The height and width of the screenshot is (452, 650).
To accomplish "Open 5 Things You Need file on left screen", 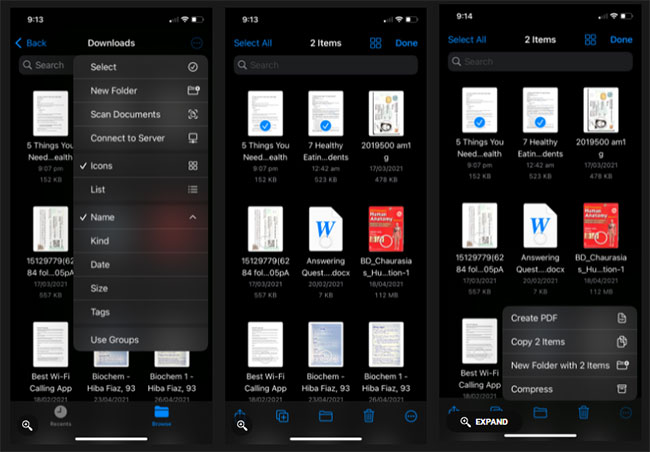I will click(51, 113).
